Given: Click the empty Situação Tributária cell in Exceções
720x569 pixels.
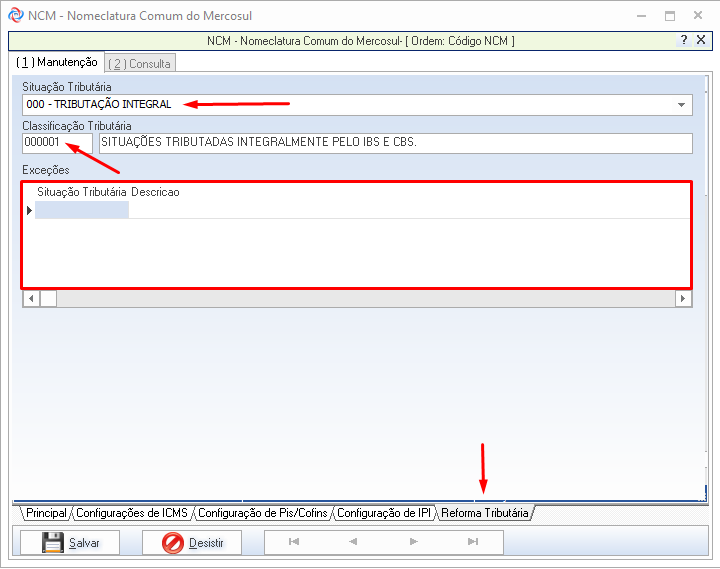Looking at the screenshot, I should click(82, 210).
